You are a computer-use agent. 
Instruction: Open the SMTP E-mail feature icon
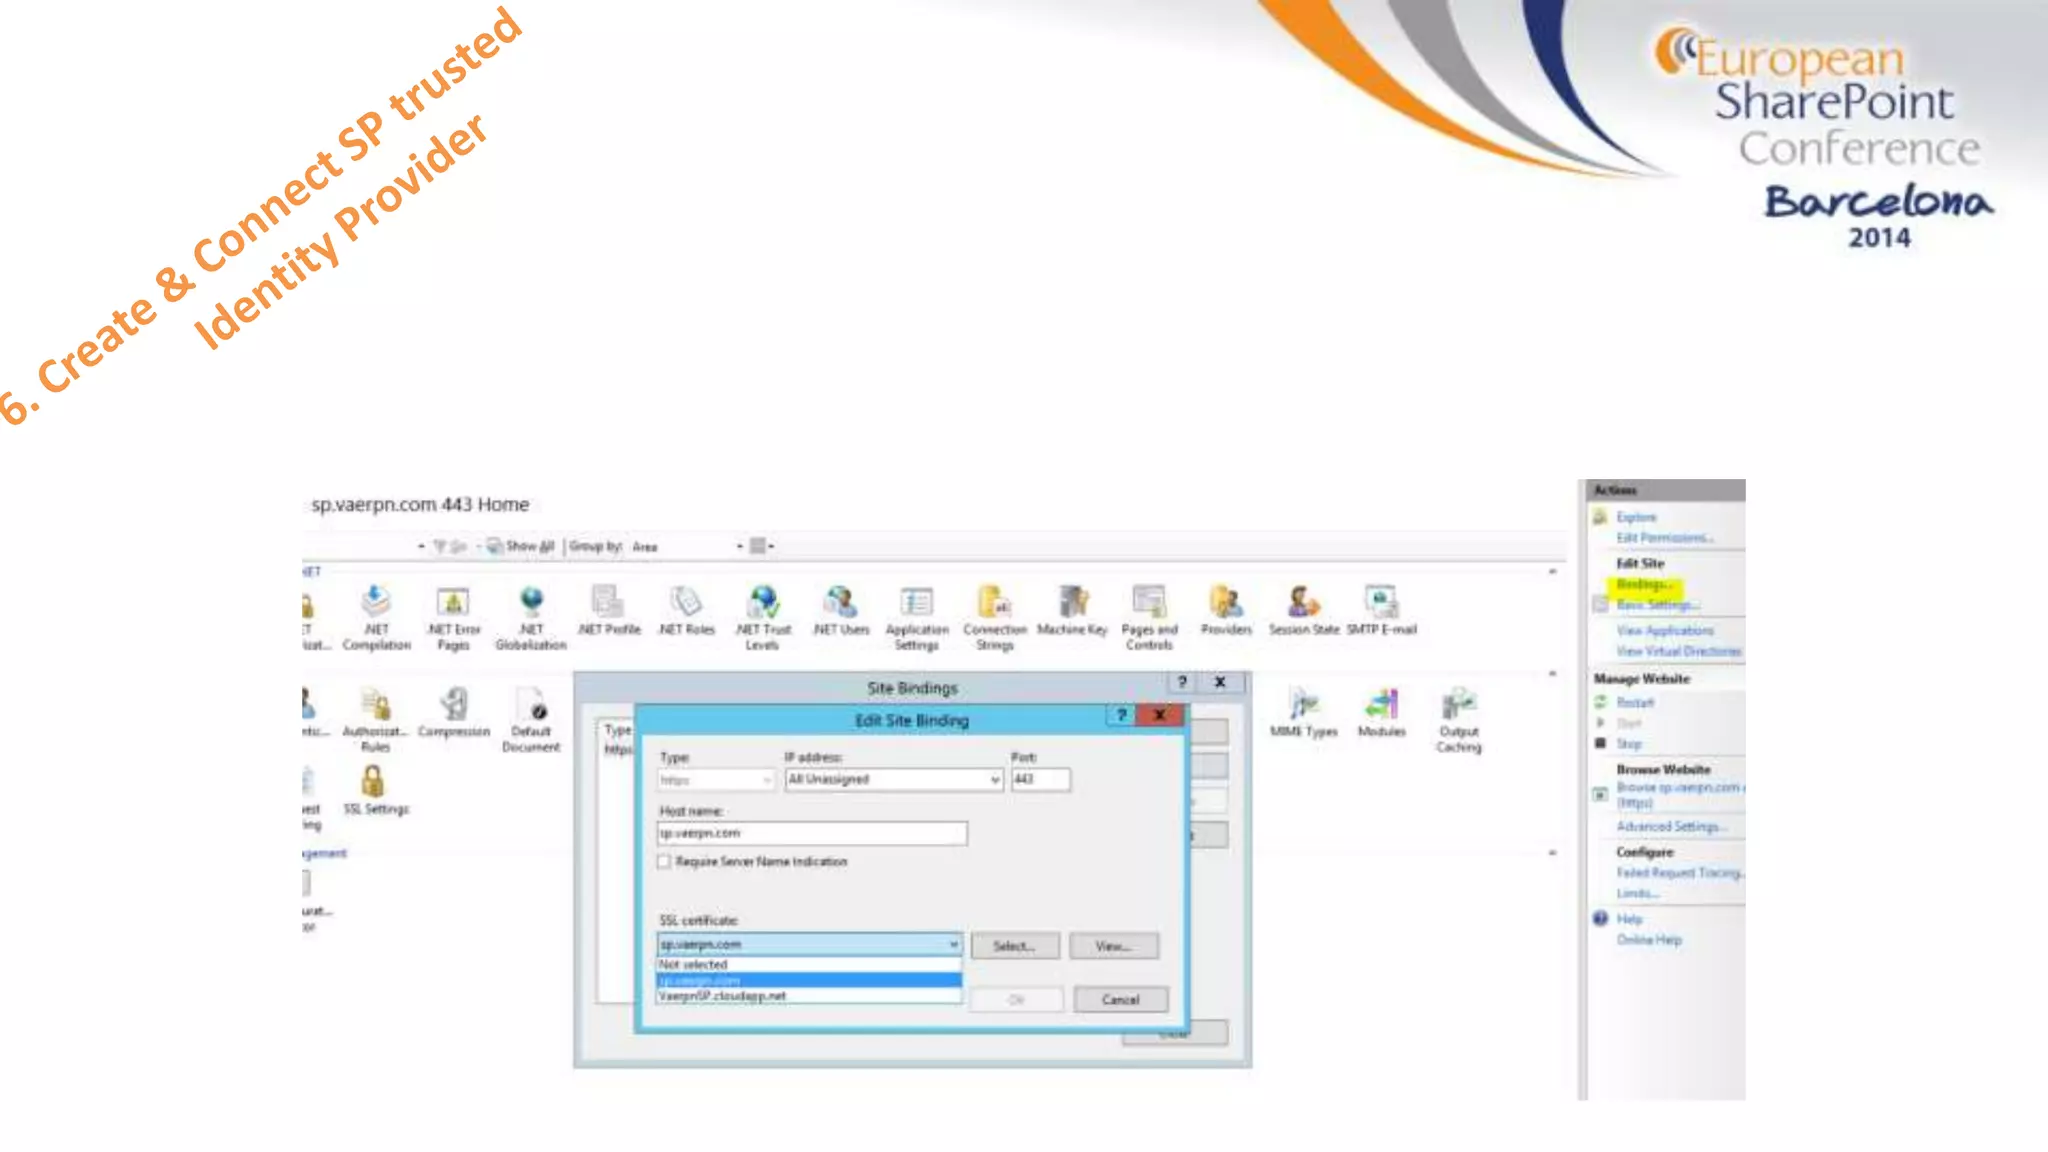pos(1381,603)
